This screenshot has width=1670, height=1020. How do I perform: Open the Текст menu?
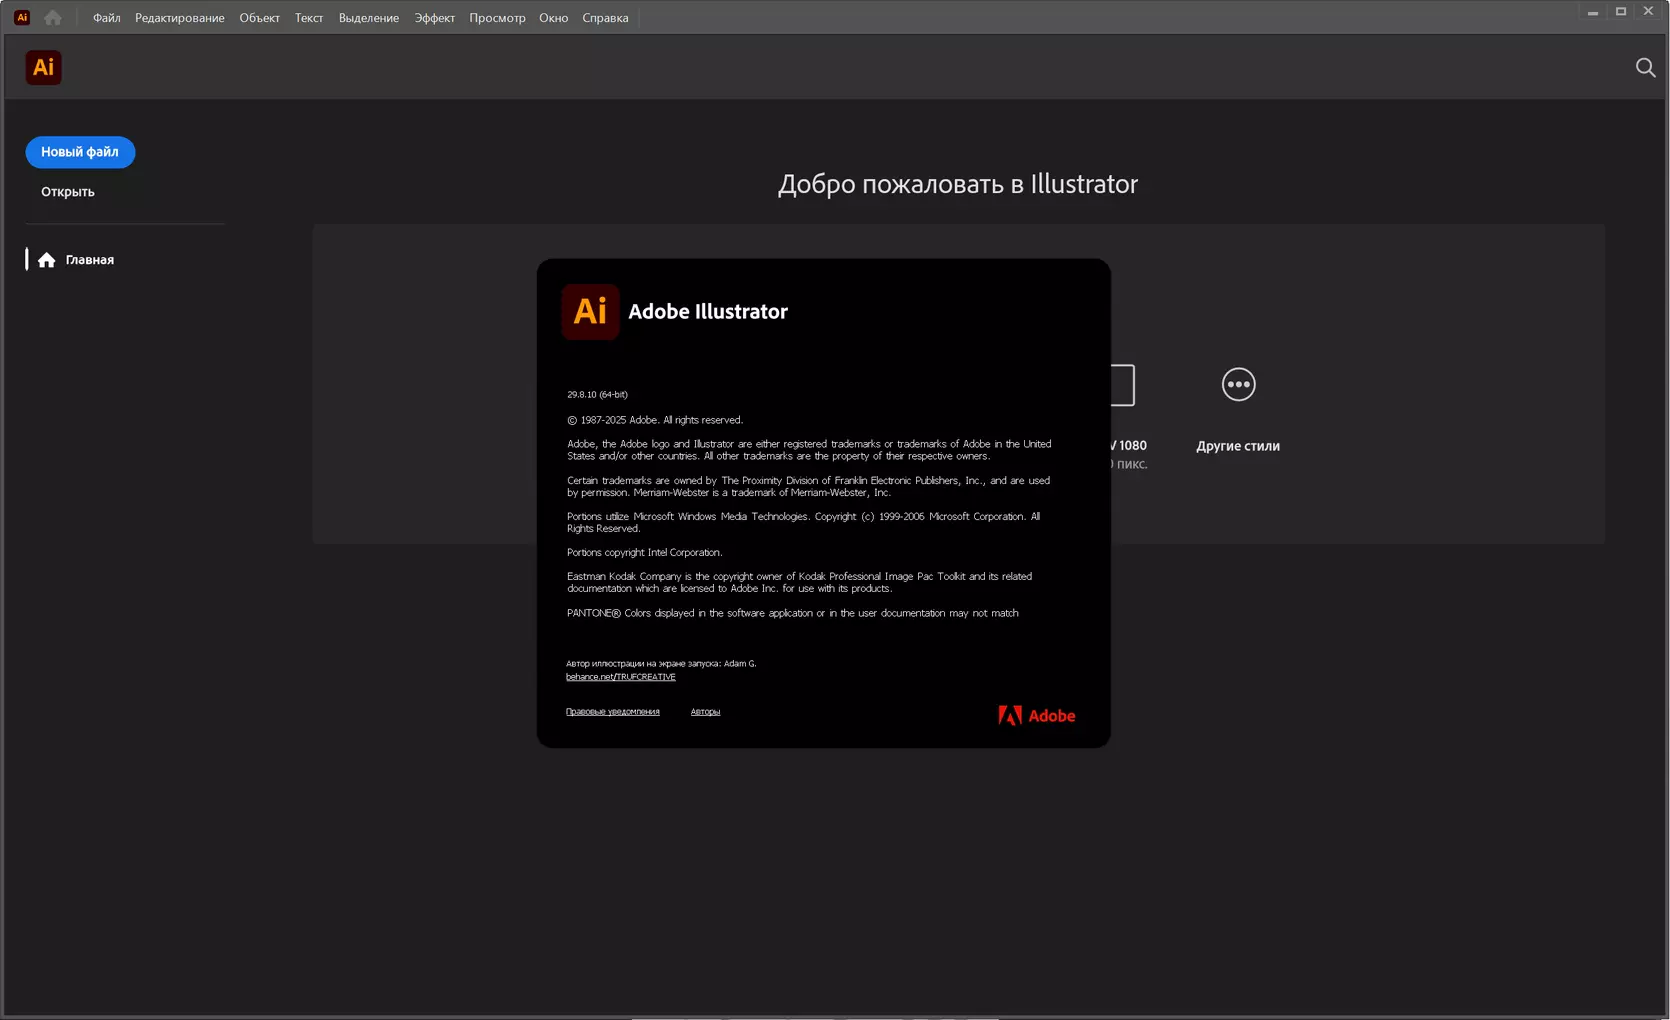(x=309, y=18)
